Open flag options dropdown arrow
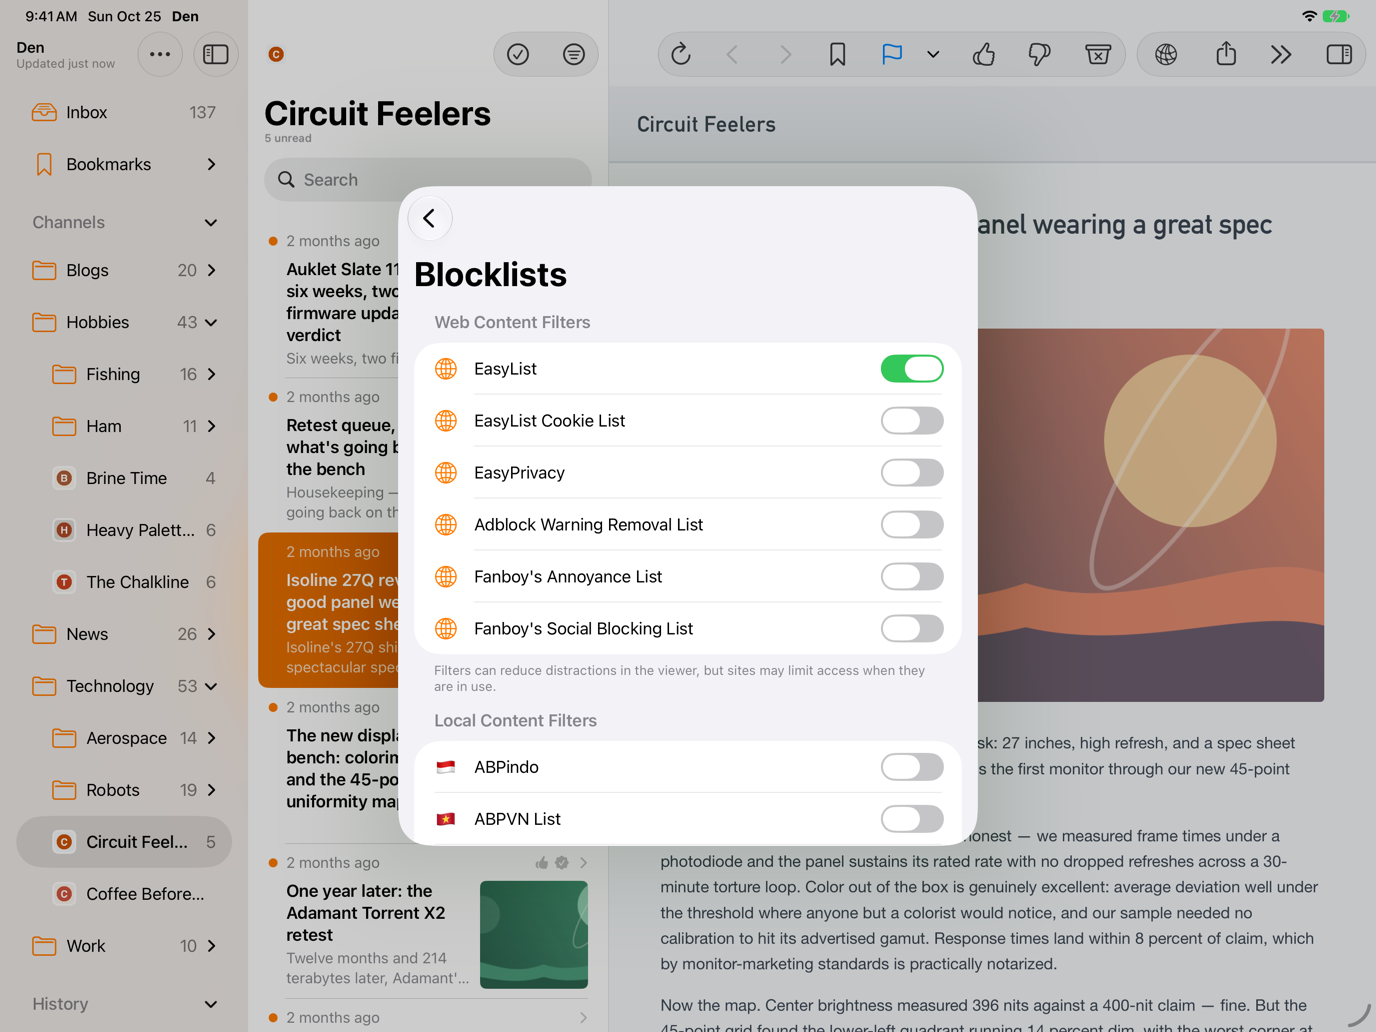1376x1032 pixels. tap(933, 54)
